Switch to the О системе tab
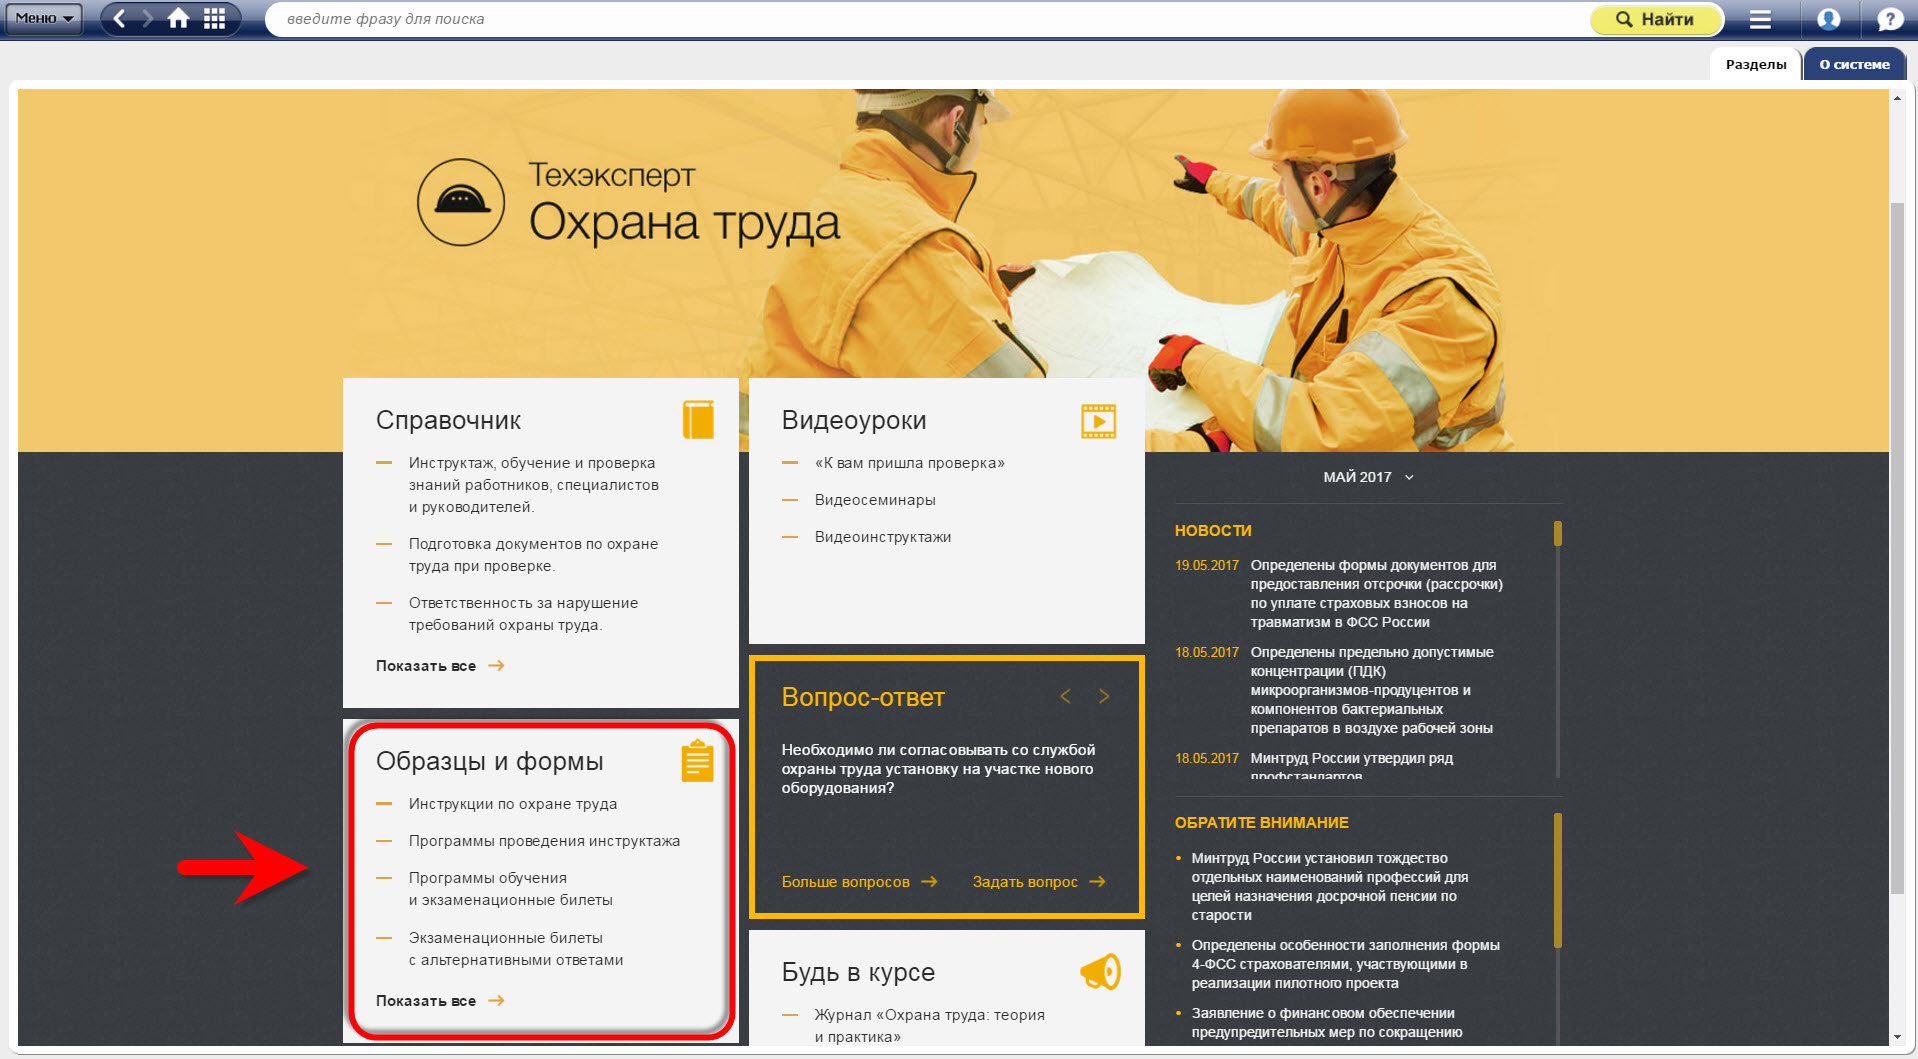Viewport: 1918px width, 1059px height. pyautogui.click(x=1854, y=64)
